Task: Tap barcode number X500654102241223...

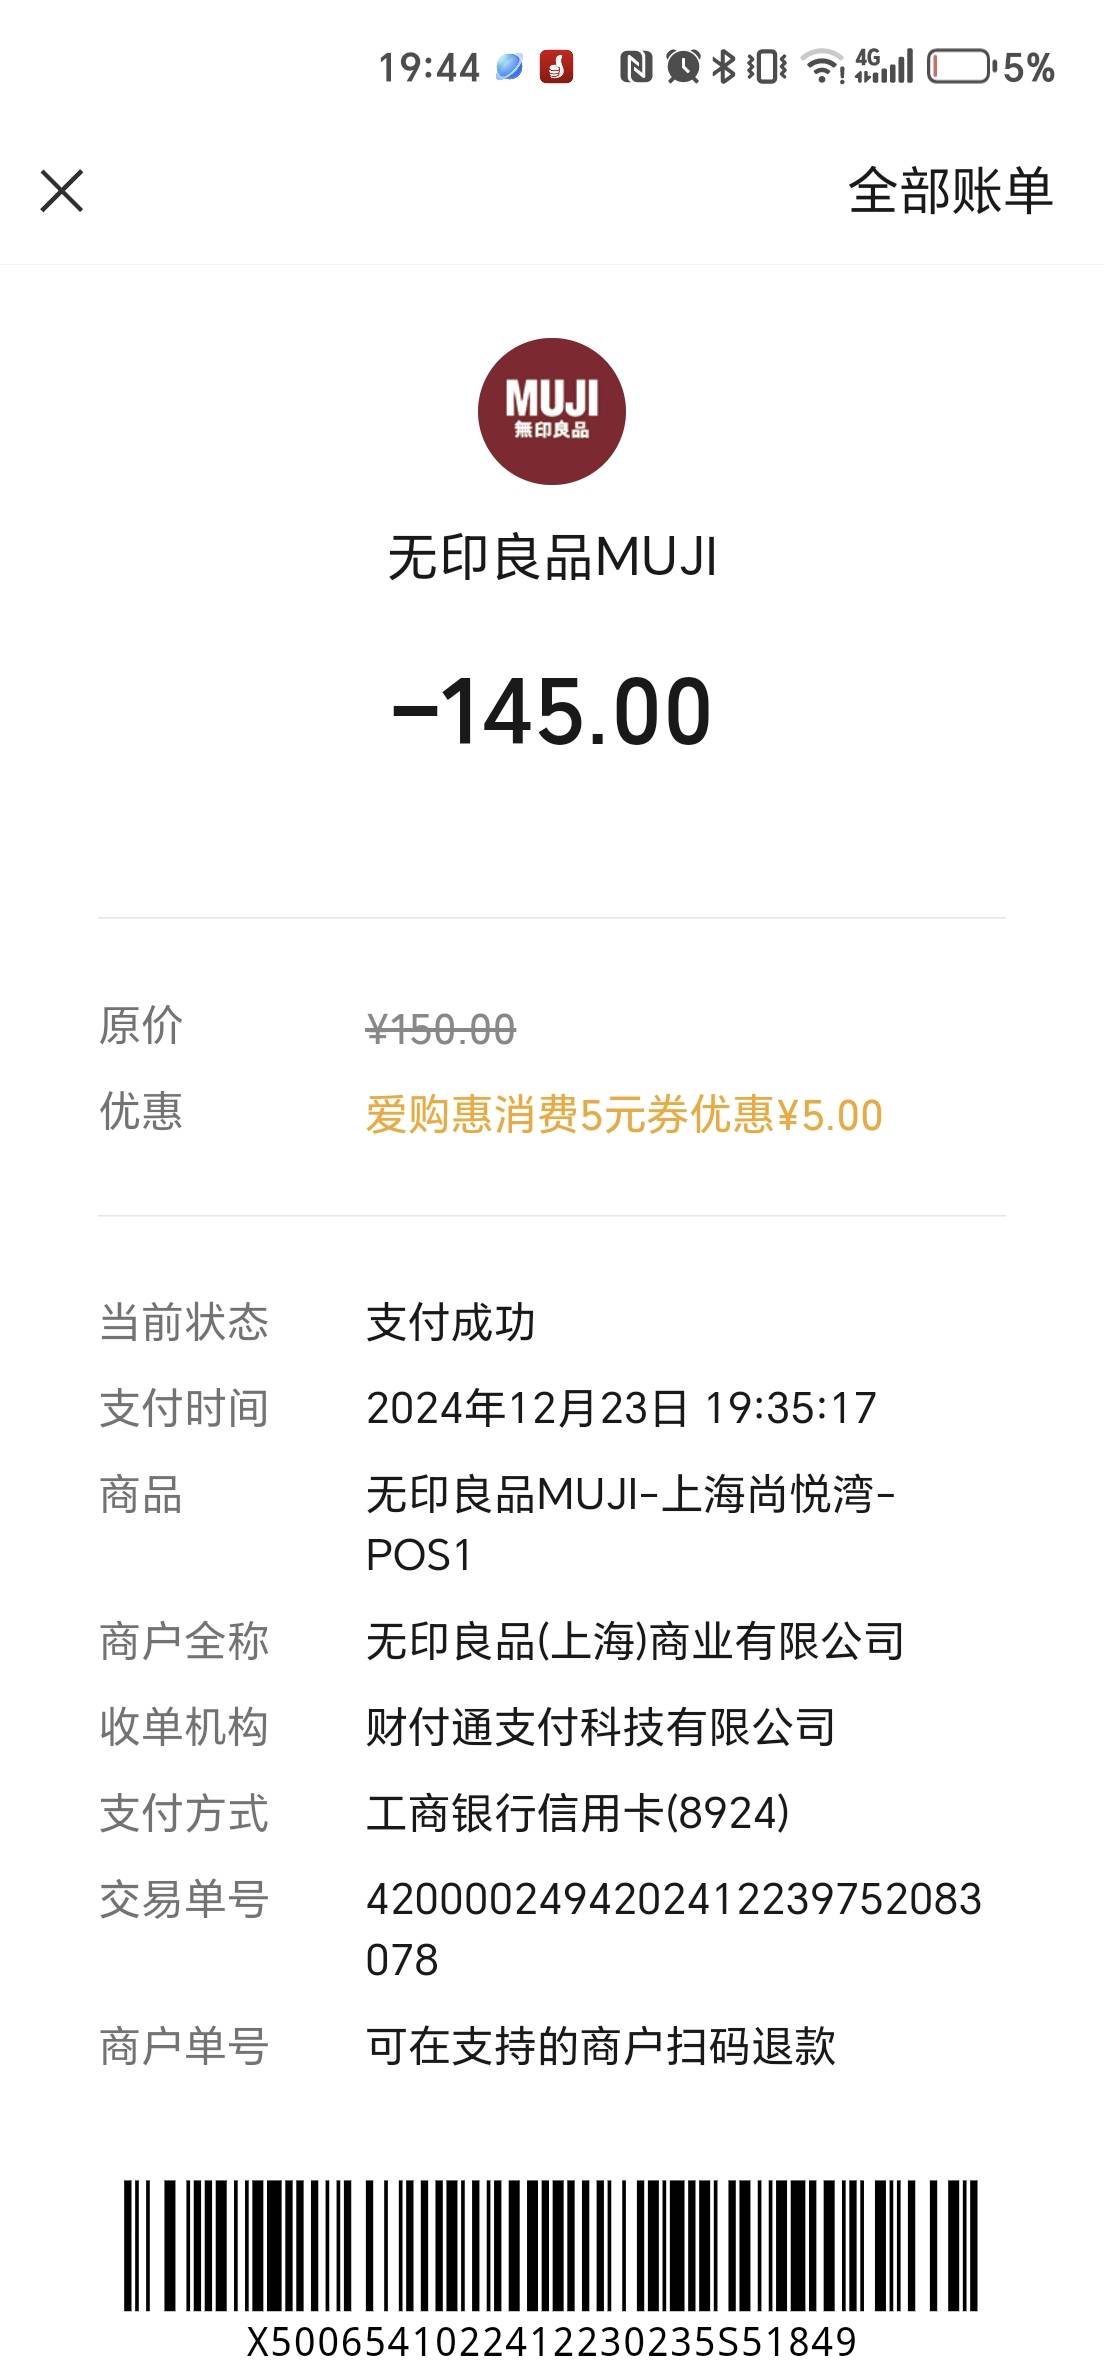Action: 551,2343
